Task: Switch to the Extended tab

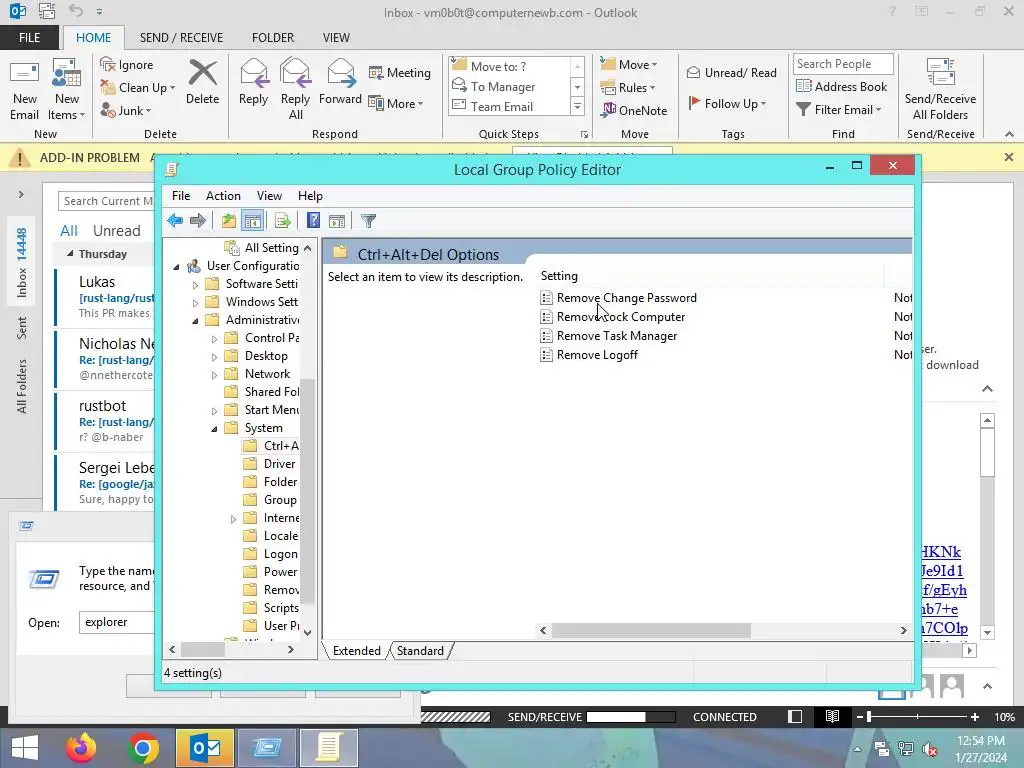Action: pos(357,651)
